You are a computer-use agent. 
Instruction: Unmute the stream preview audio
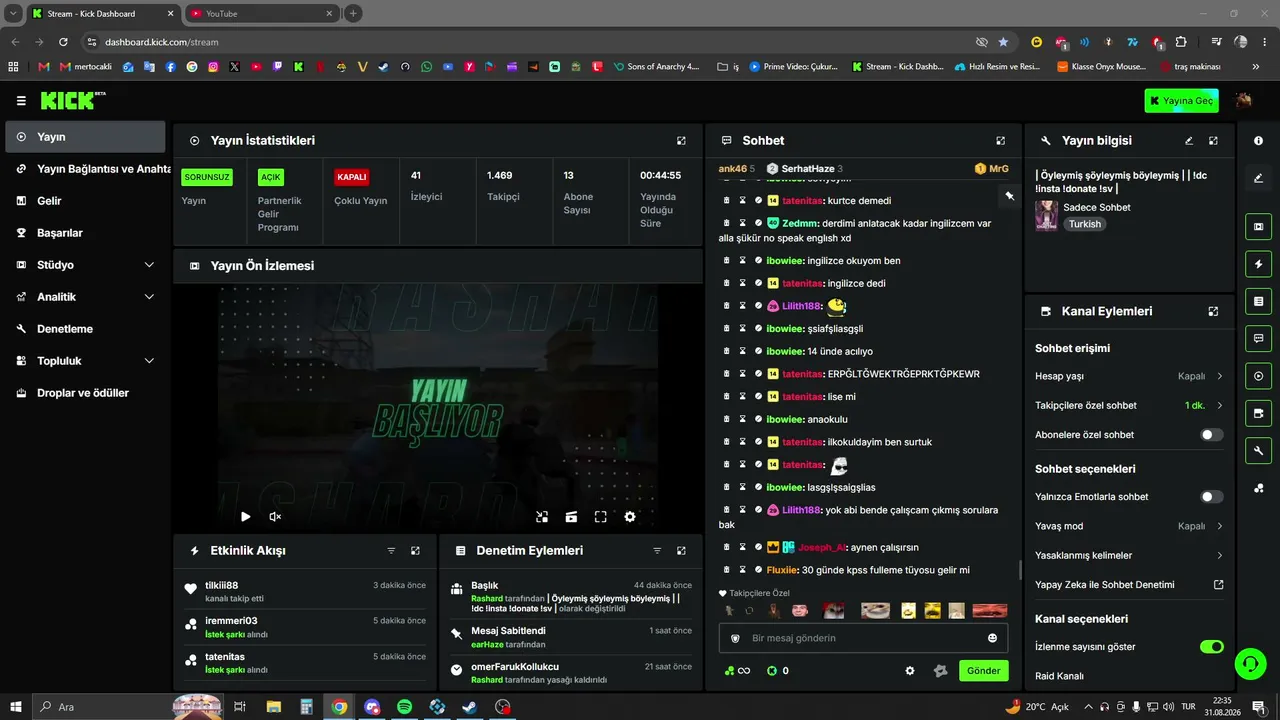(x=275, y=517)
